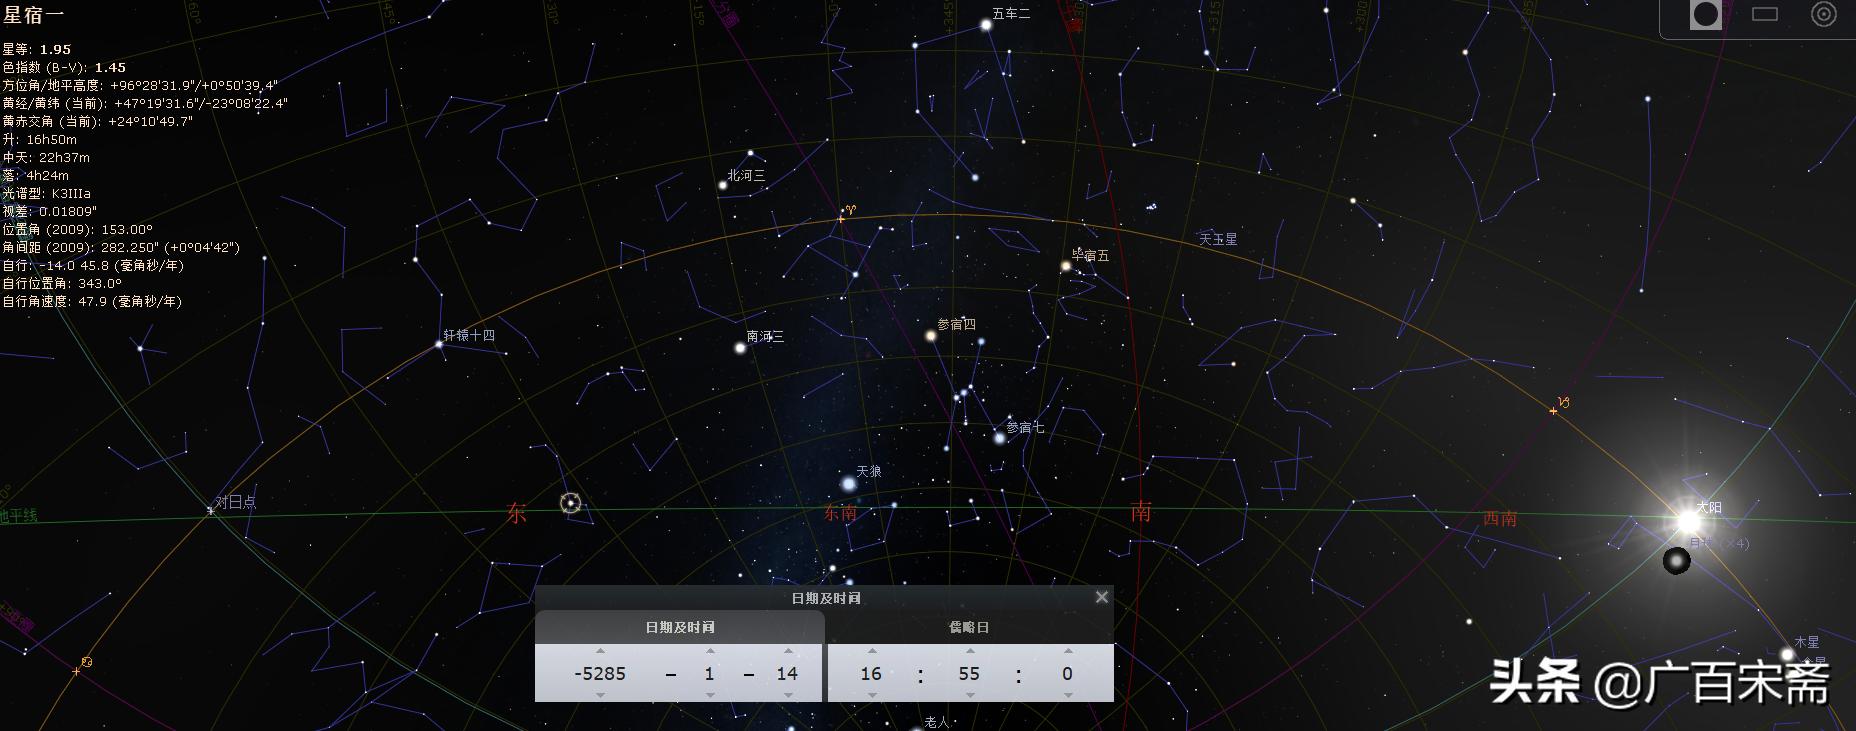Toggle the Telrad sight icon
Screen dimensions: 1856x731
[1823, 15]
